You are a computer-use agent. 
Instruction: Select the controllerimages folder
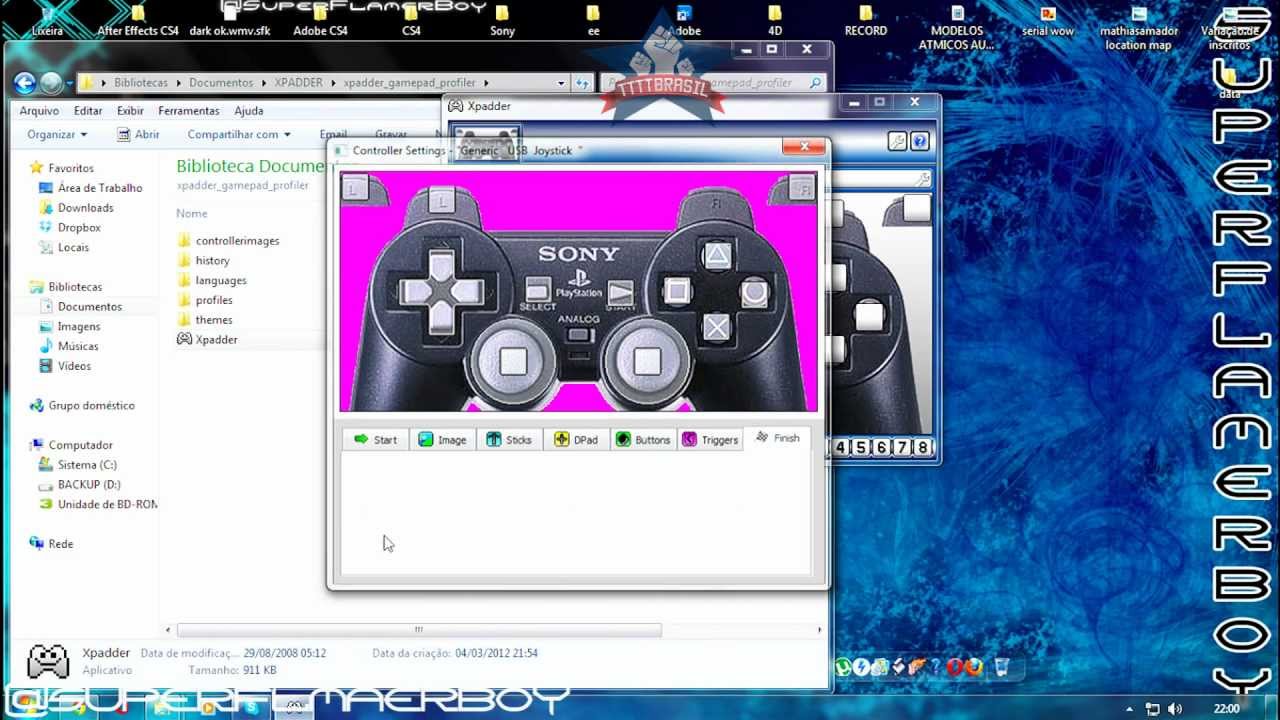point(237,241)
